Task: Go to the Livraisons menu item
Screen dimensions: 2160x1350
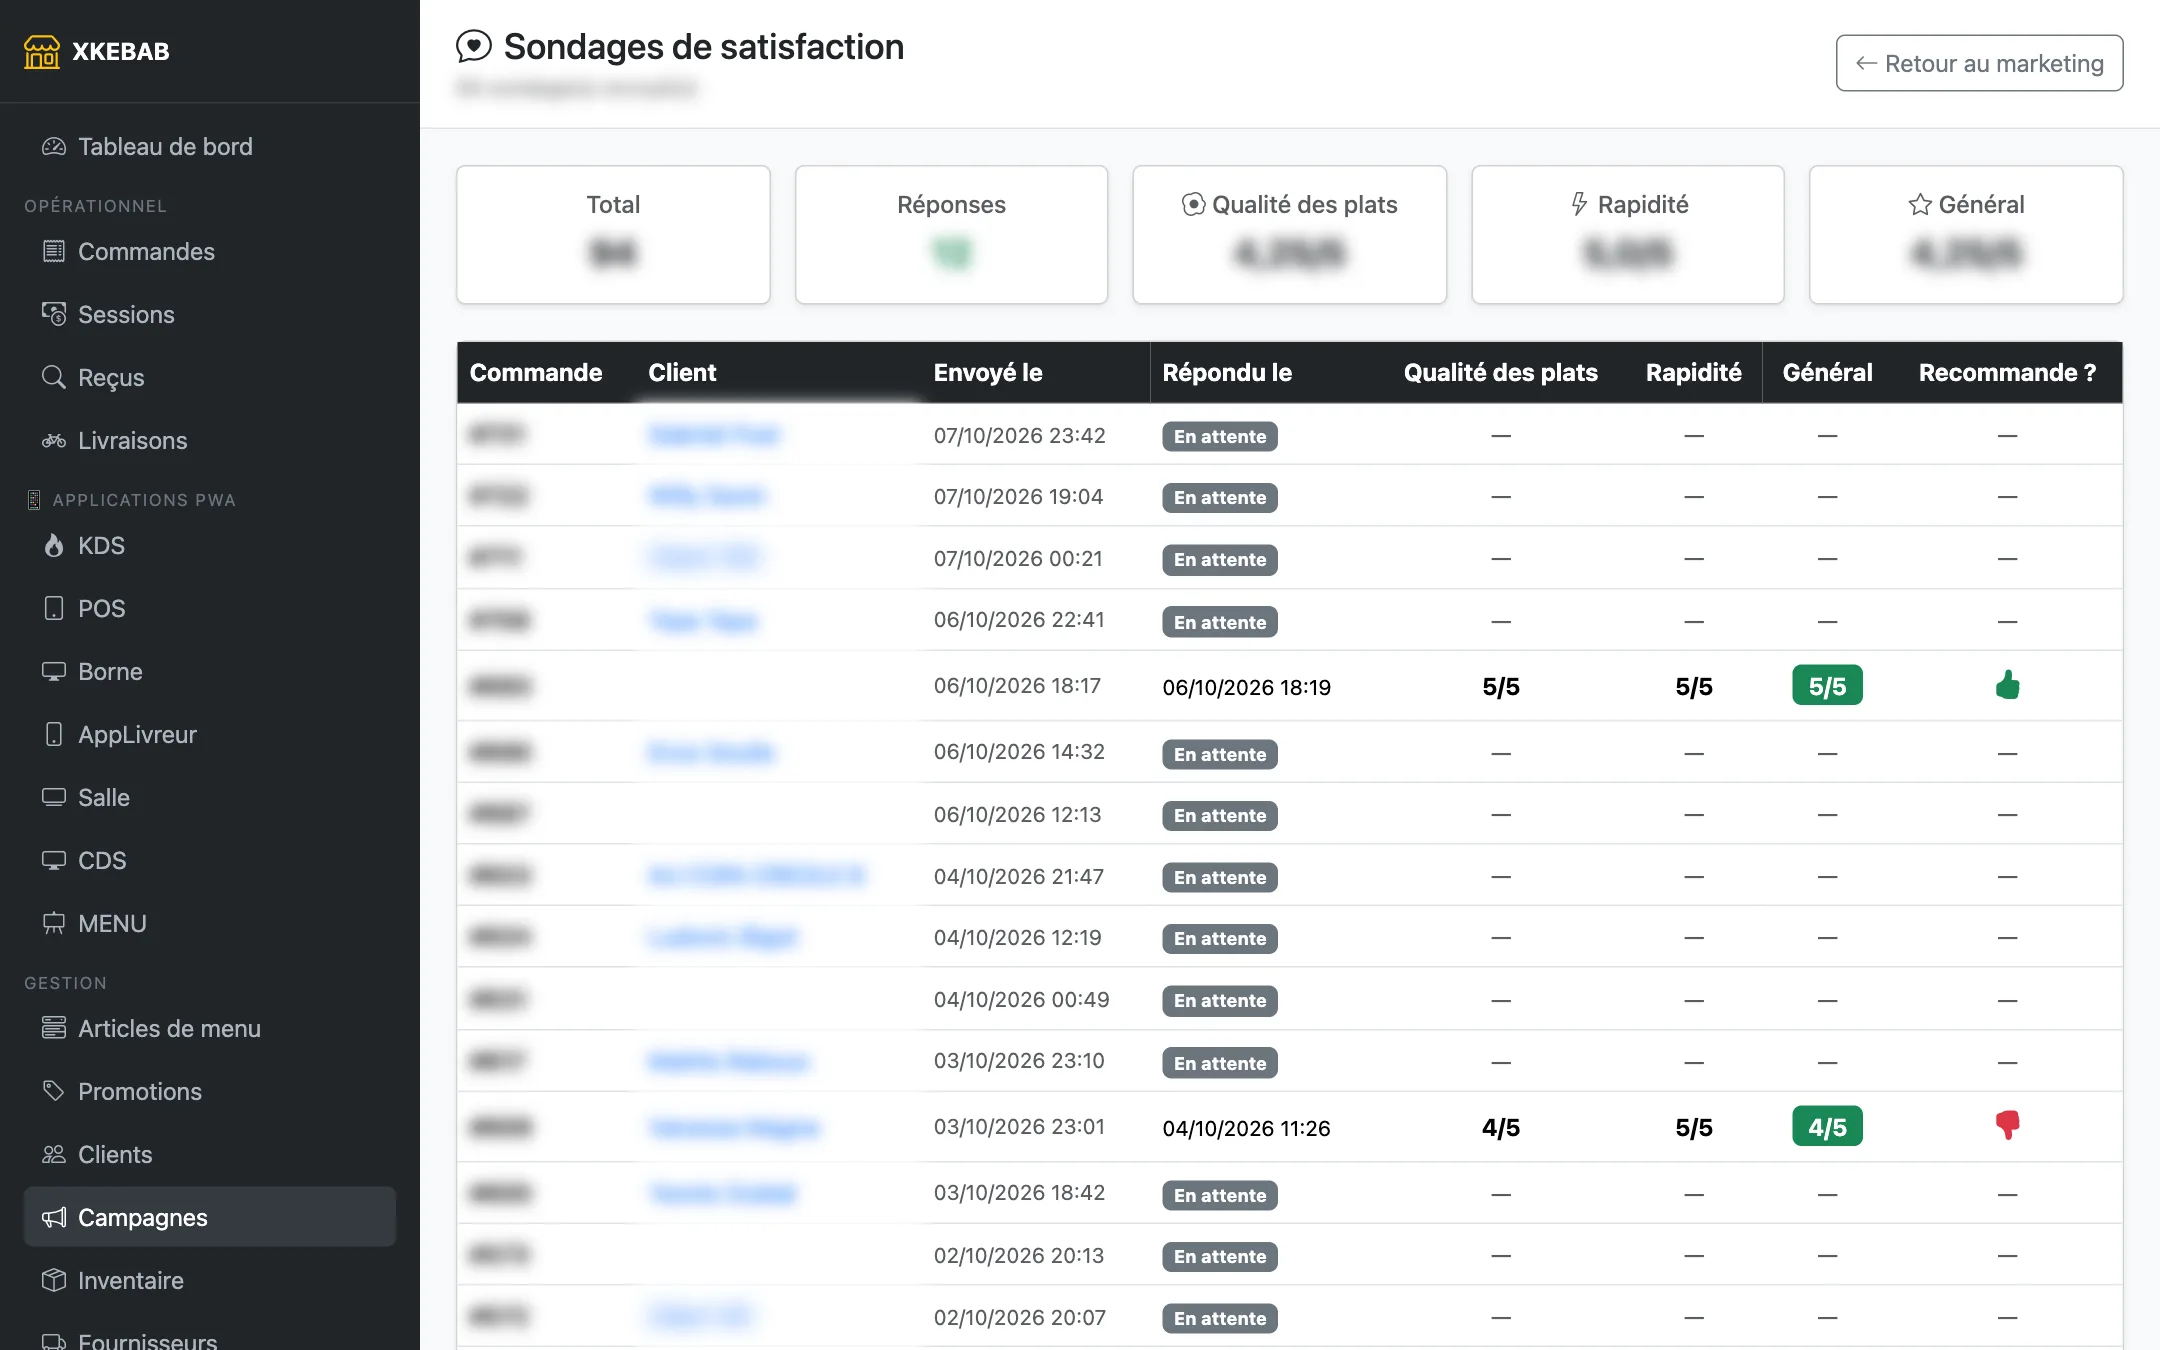Action: pyautogui.click(x=210, y=440)
